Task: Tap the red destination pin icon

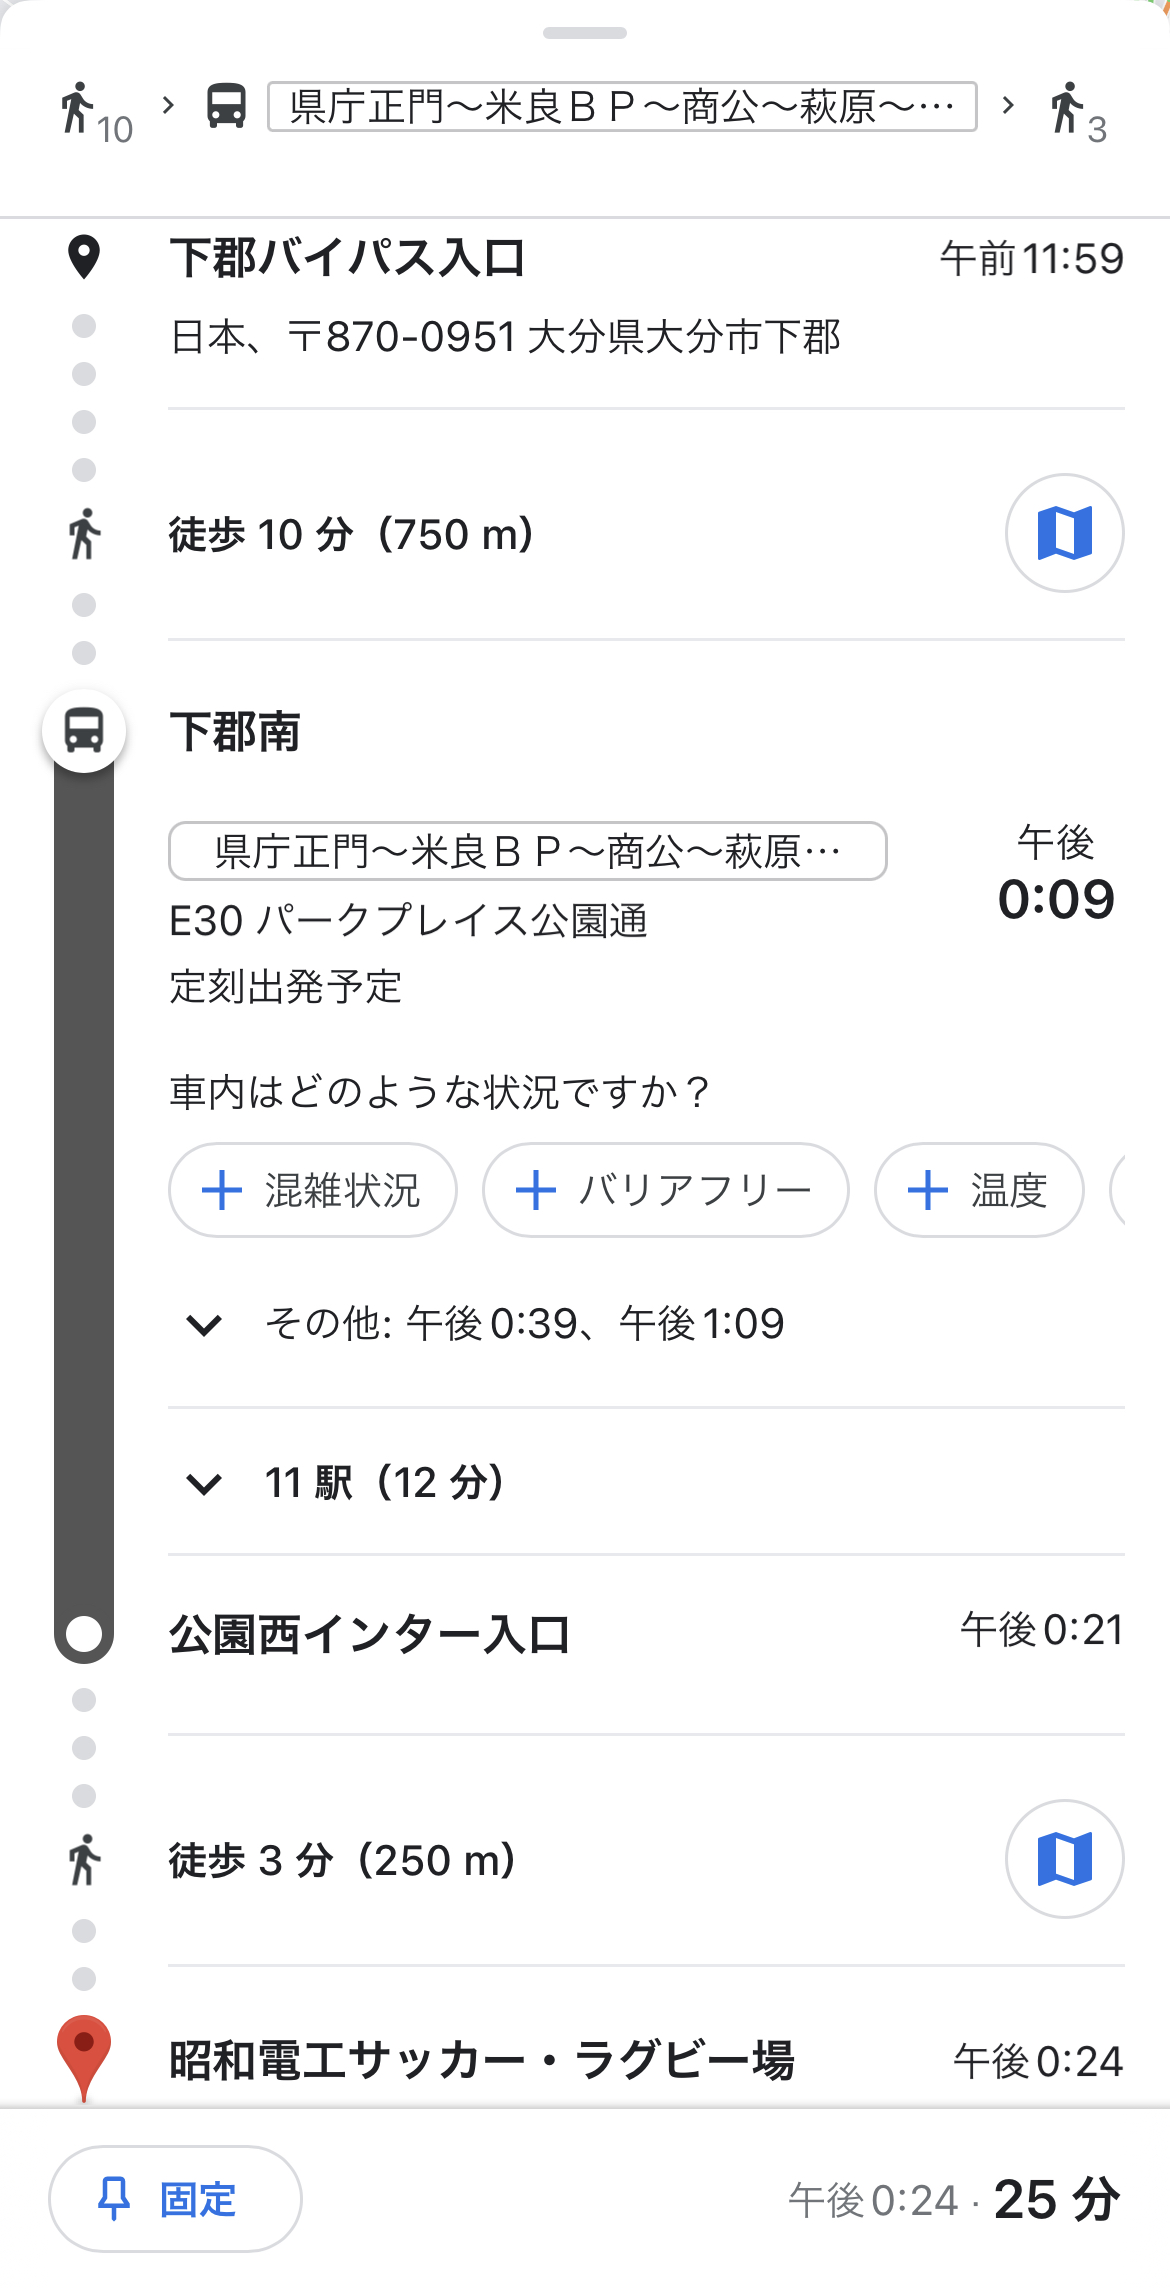Action: [x=84, y=2054]
